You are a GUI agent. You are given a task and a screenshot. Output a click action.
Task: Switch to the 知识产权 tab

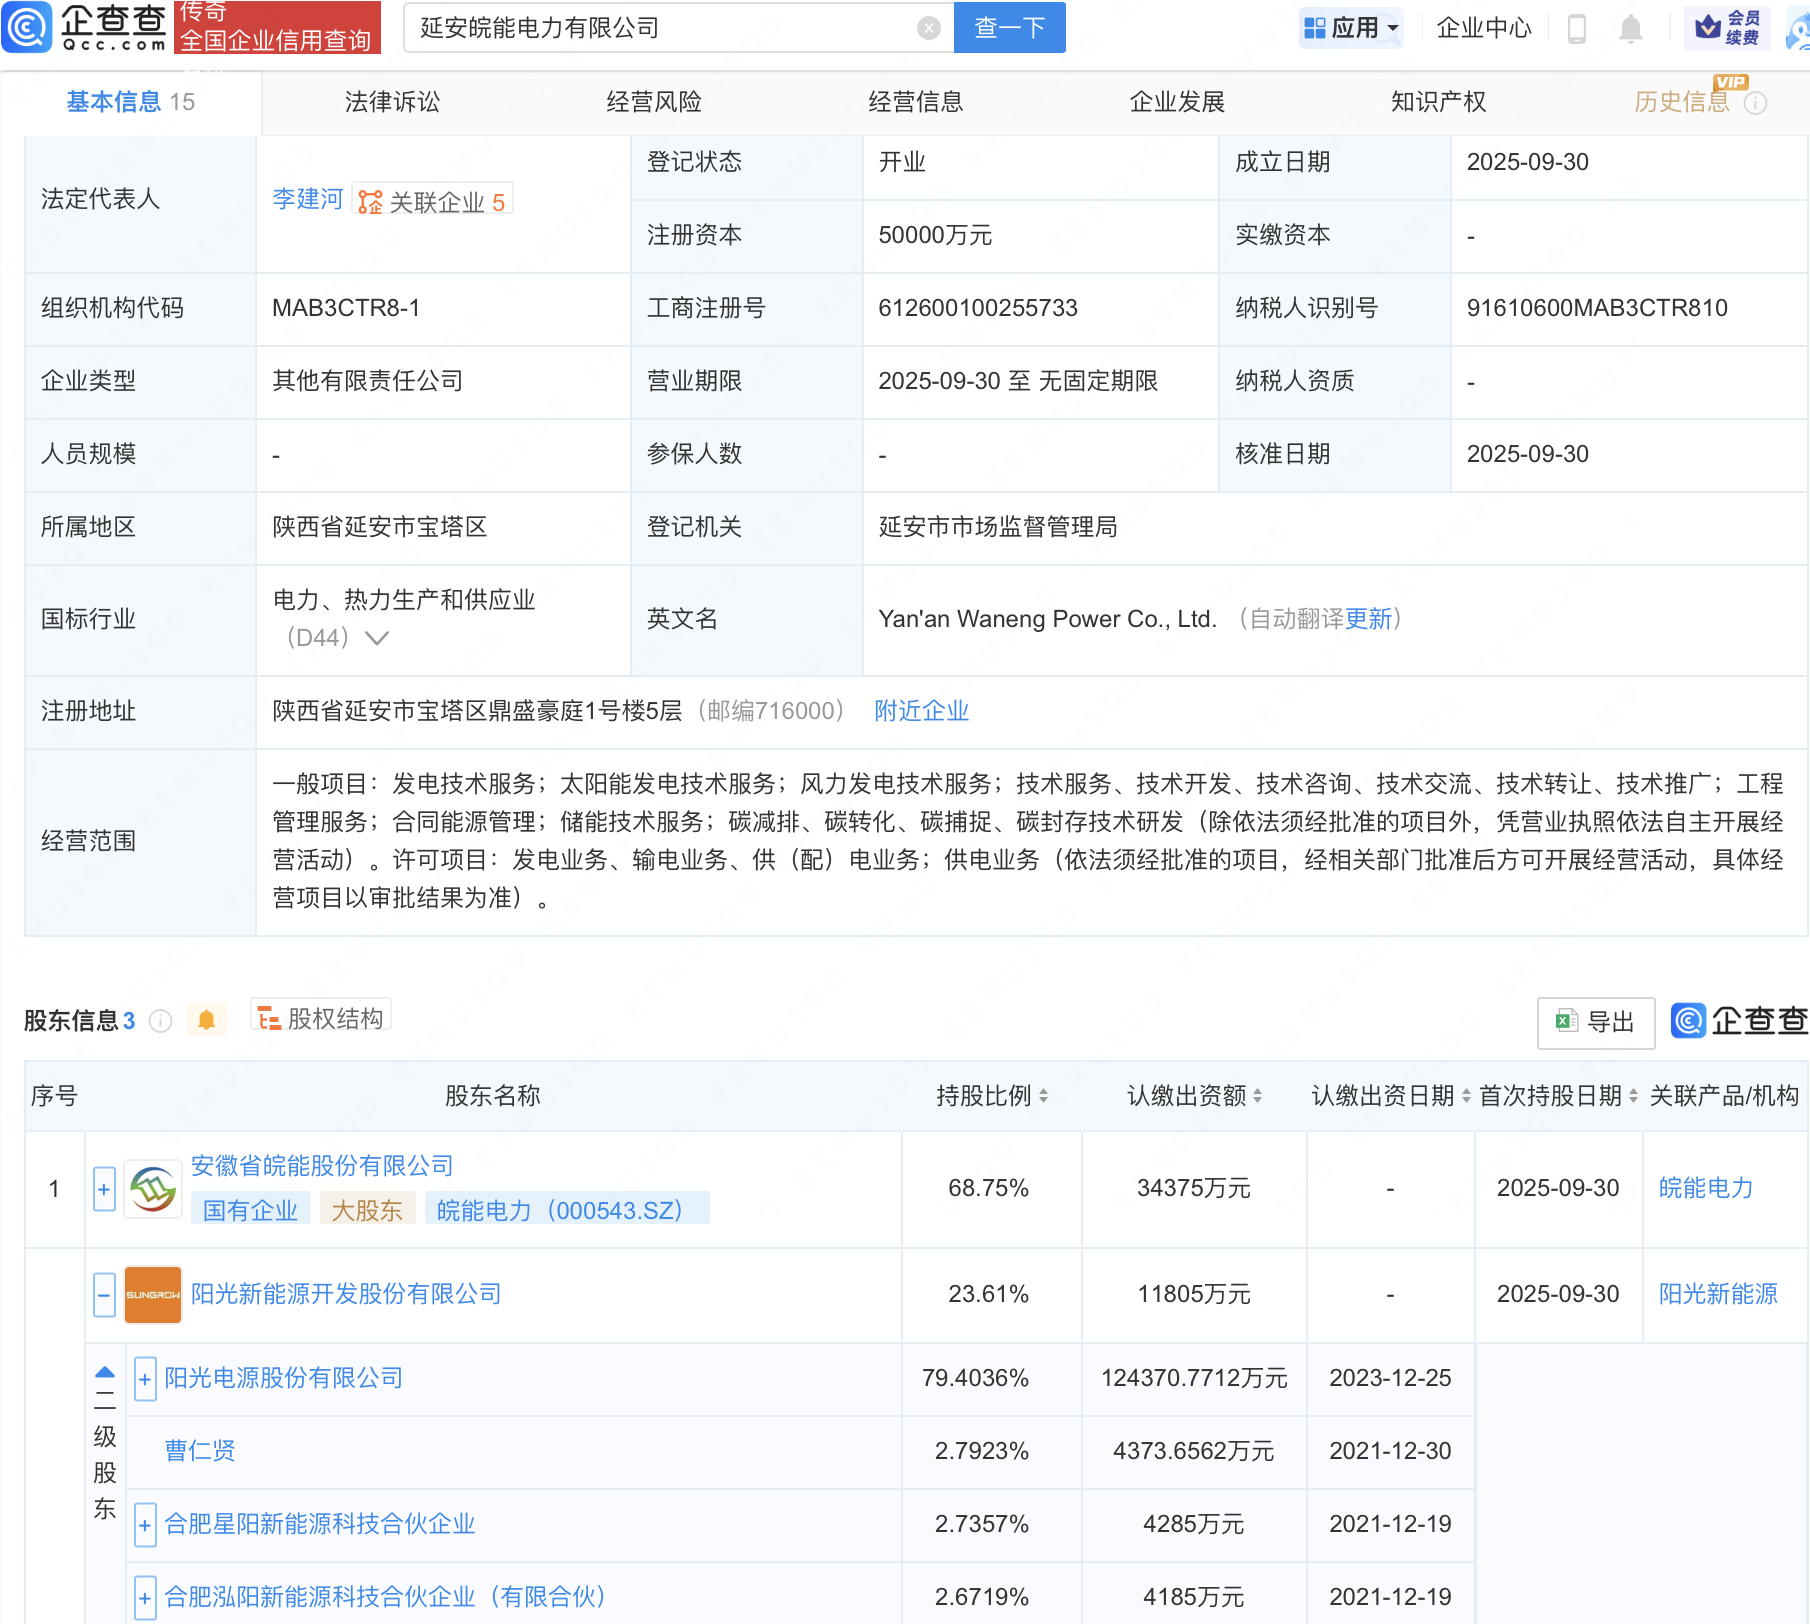[1438, 102]
